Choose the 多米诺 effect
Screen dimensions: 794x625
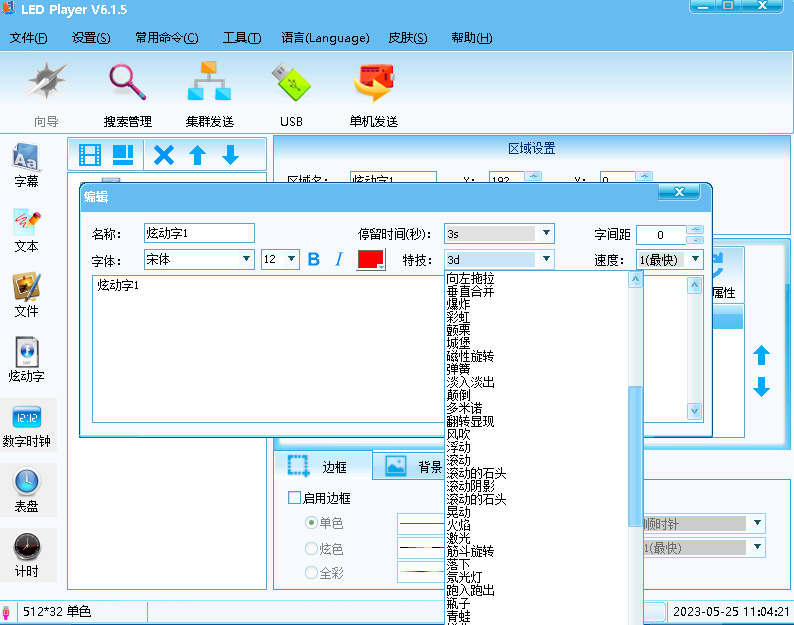[464, 408]
